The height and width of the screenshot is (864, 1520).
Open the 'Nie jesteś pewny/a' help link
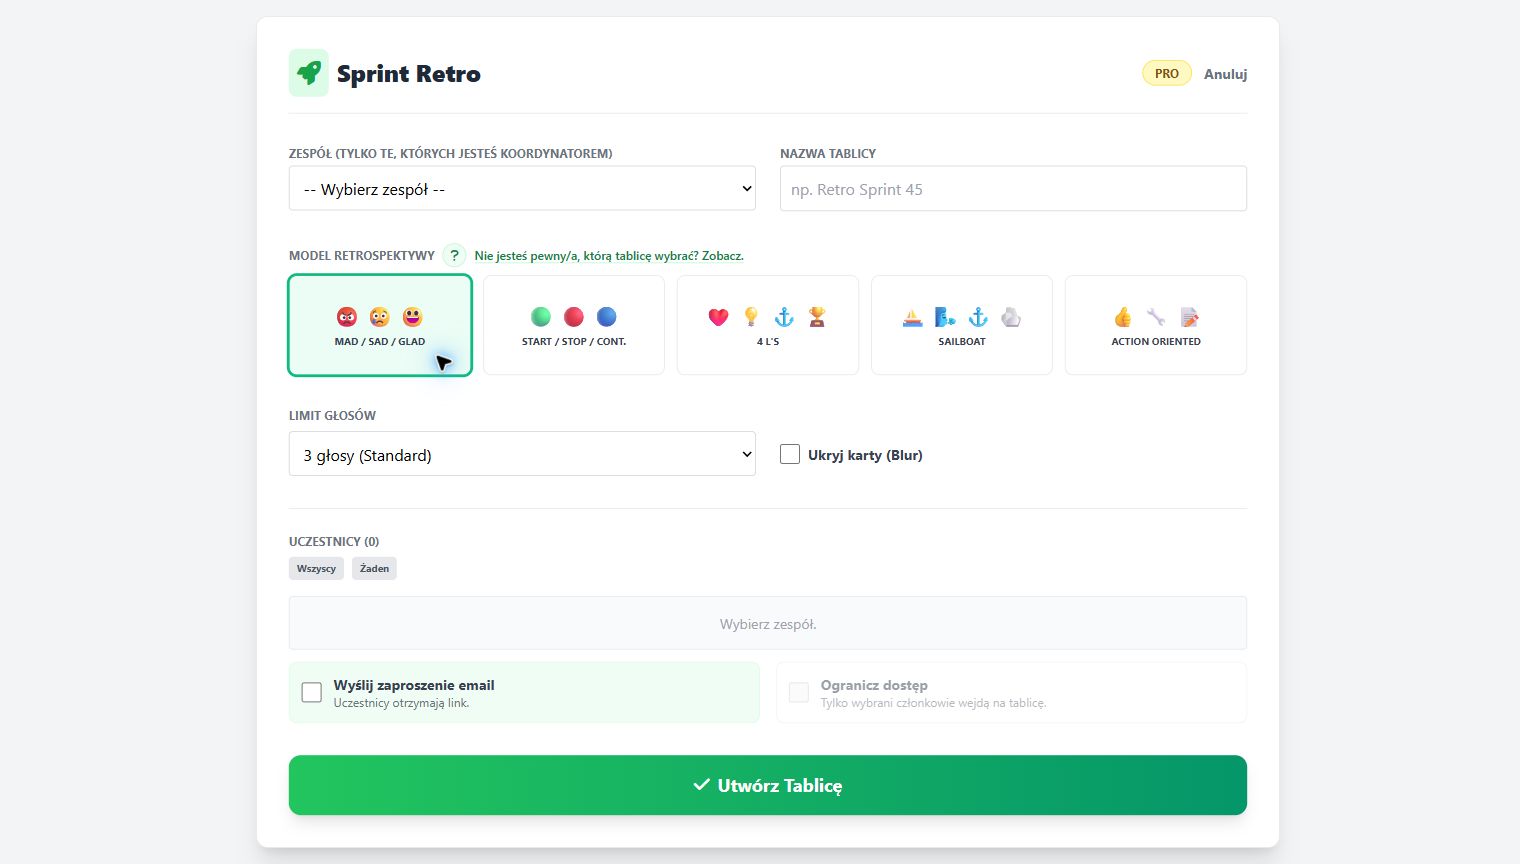point(609,256)
